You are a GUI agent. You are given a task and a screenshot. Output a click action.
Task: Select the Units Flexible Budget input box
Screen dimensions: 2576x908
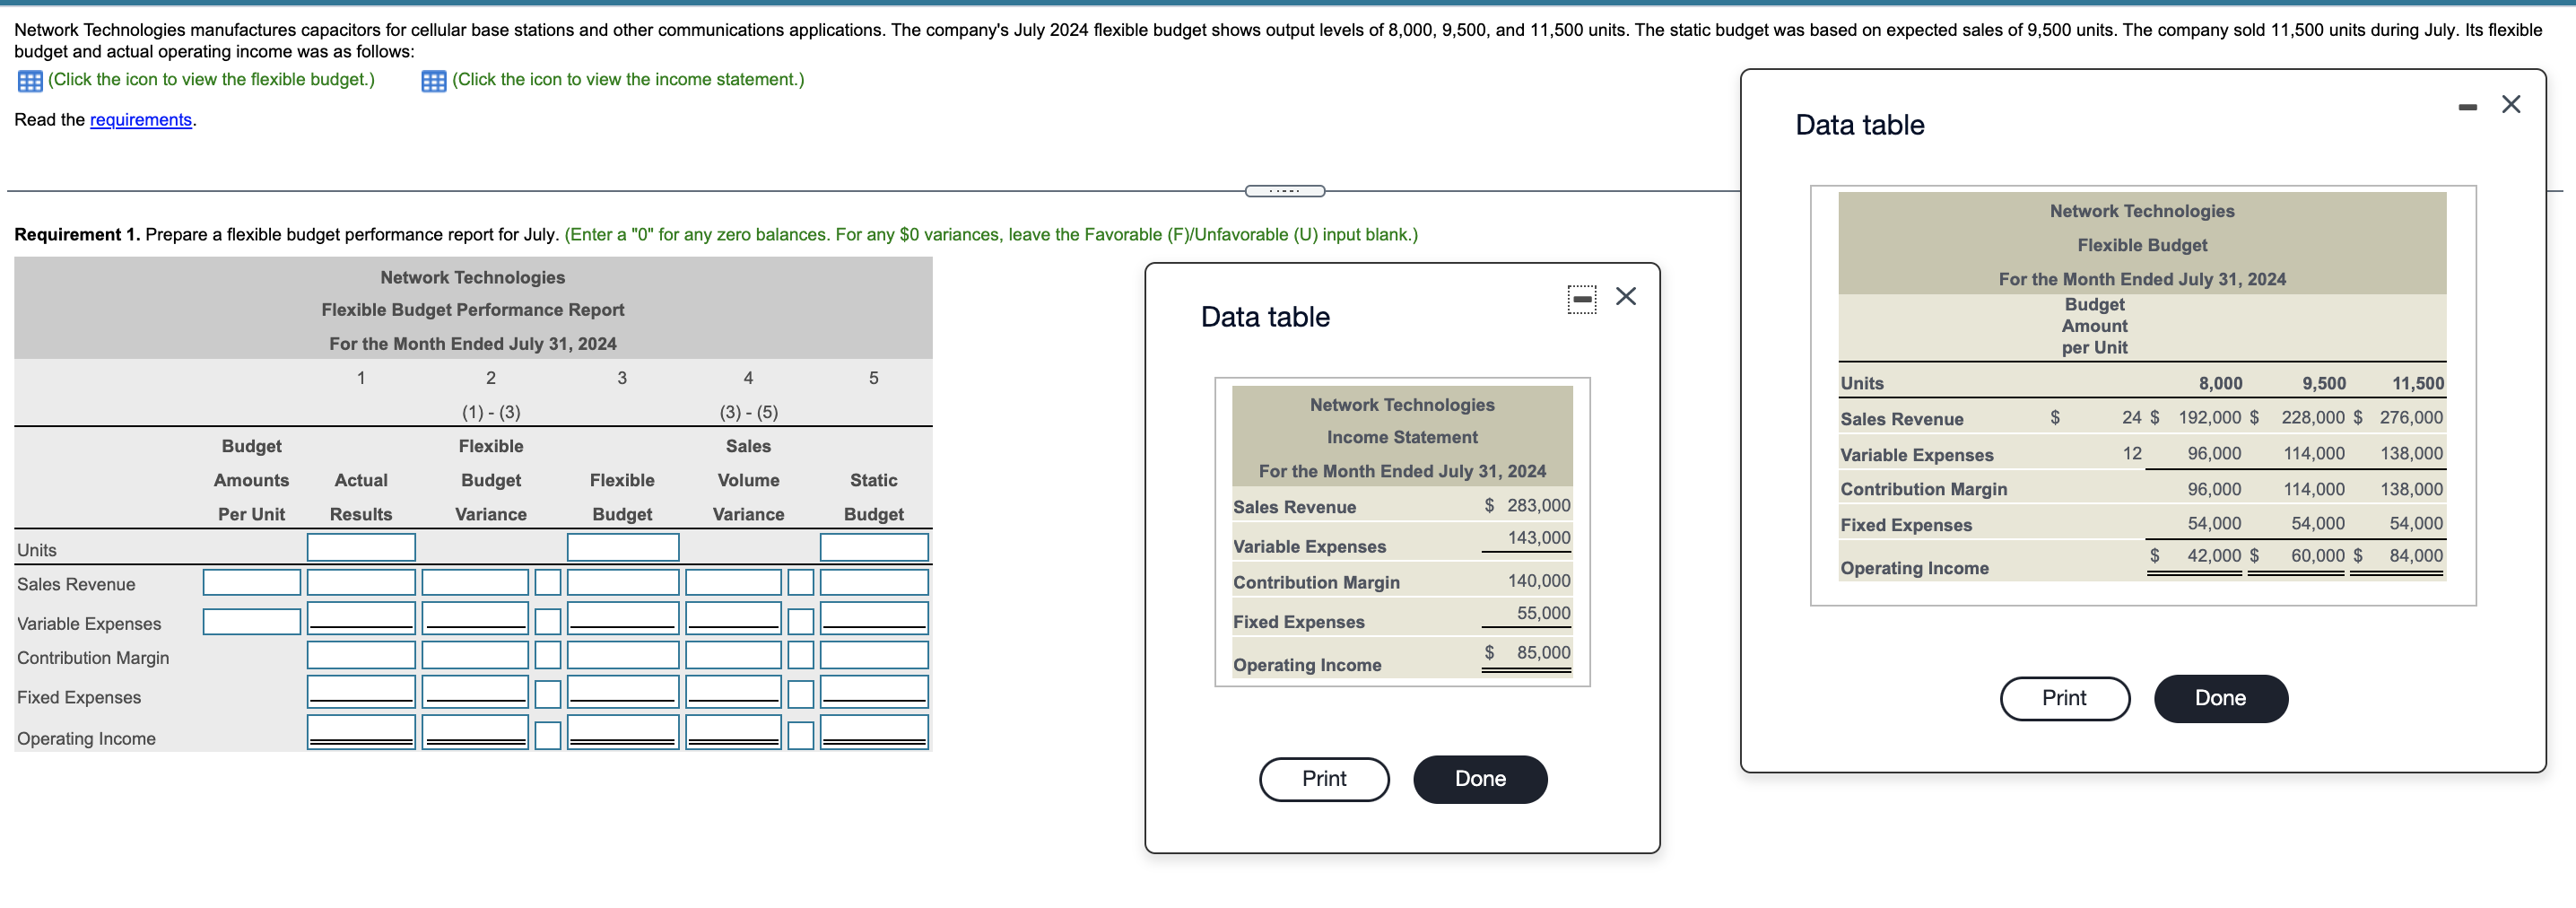(623, 548)
